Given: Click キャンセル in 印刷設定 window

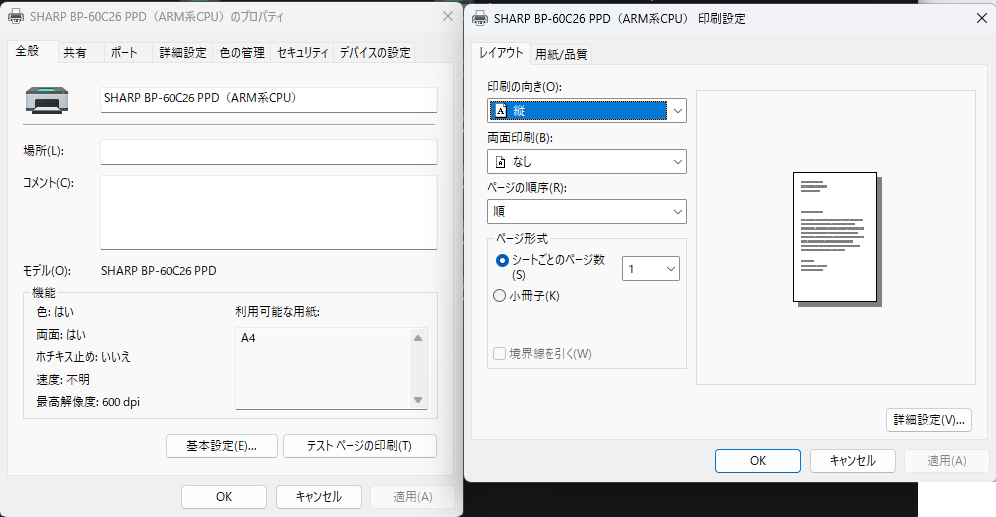Looking at the screenshot, I should (x=852, y=460).
